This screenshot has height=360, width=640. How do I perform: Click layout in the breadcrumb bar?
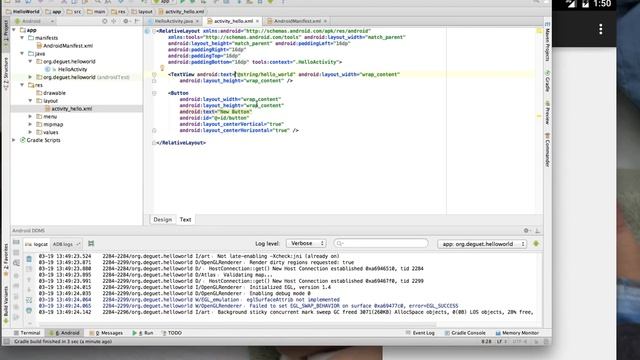tap(142, 12)
